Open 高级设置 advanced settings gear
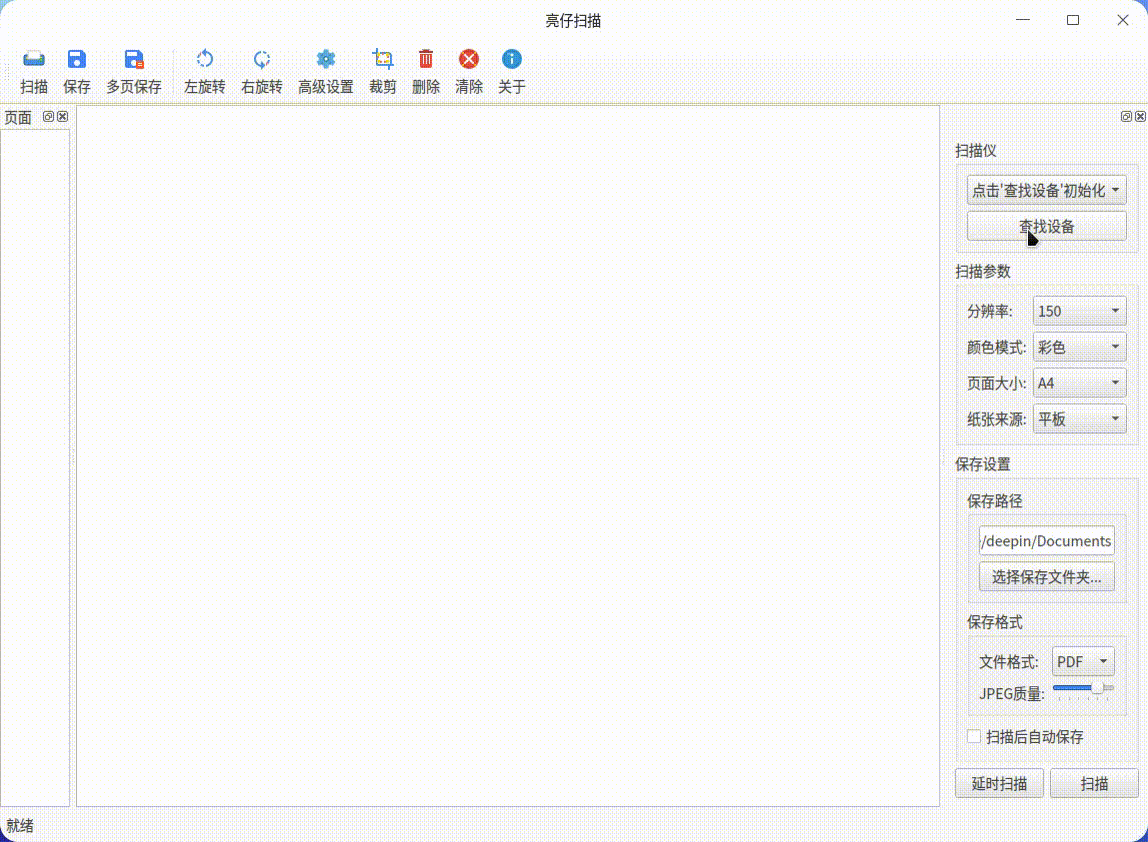Screen dimensions: 1148x842 (326, 59)
